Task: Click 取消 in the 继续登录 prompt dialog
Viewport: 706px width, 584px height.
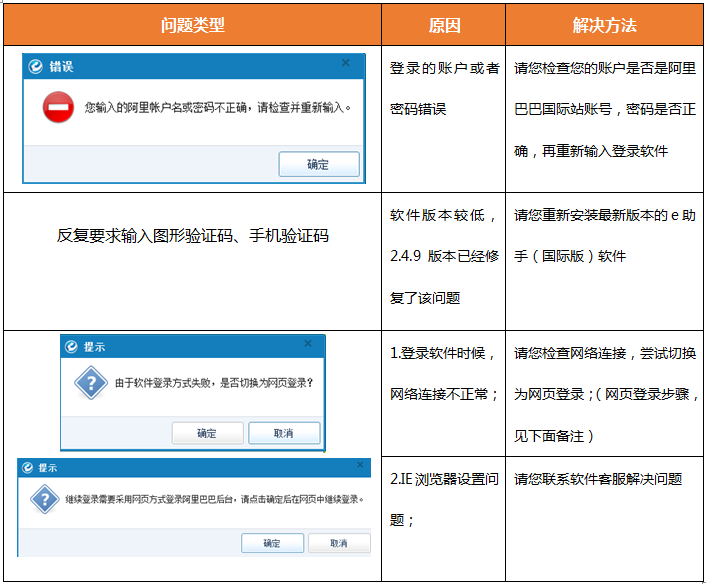Action: coord(339,543)
